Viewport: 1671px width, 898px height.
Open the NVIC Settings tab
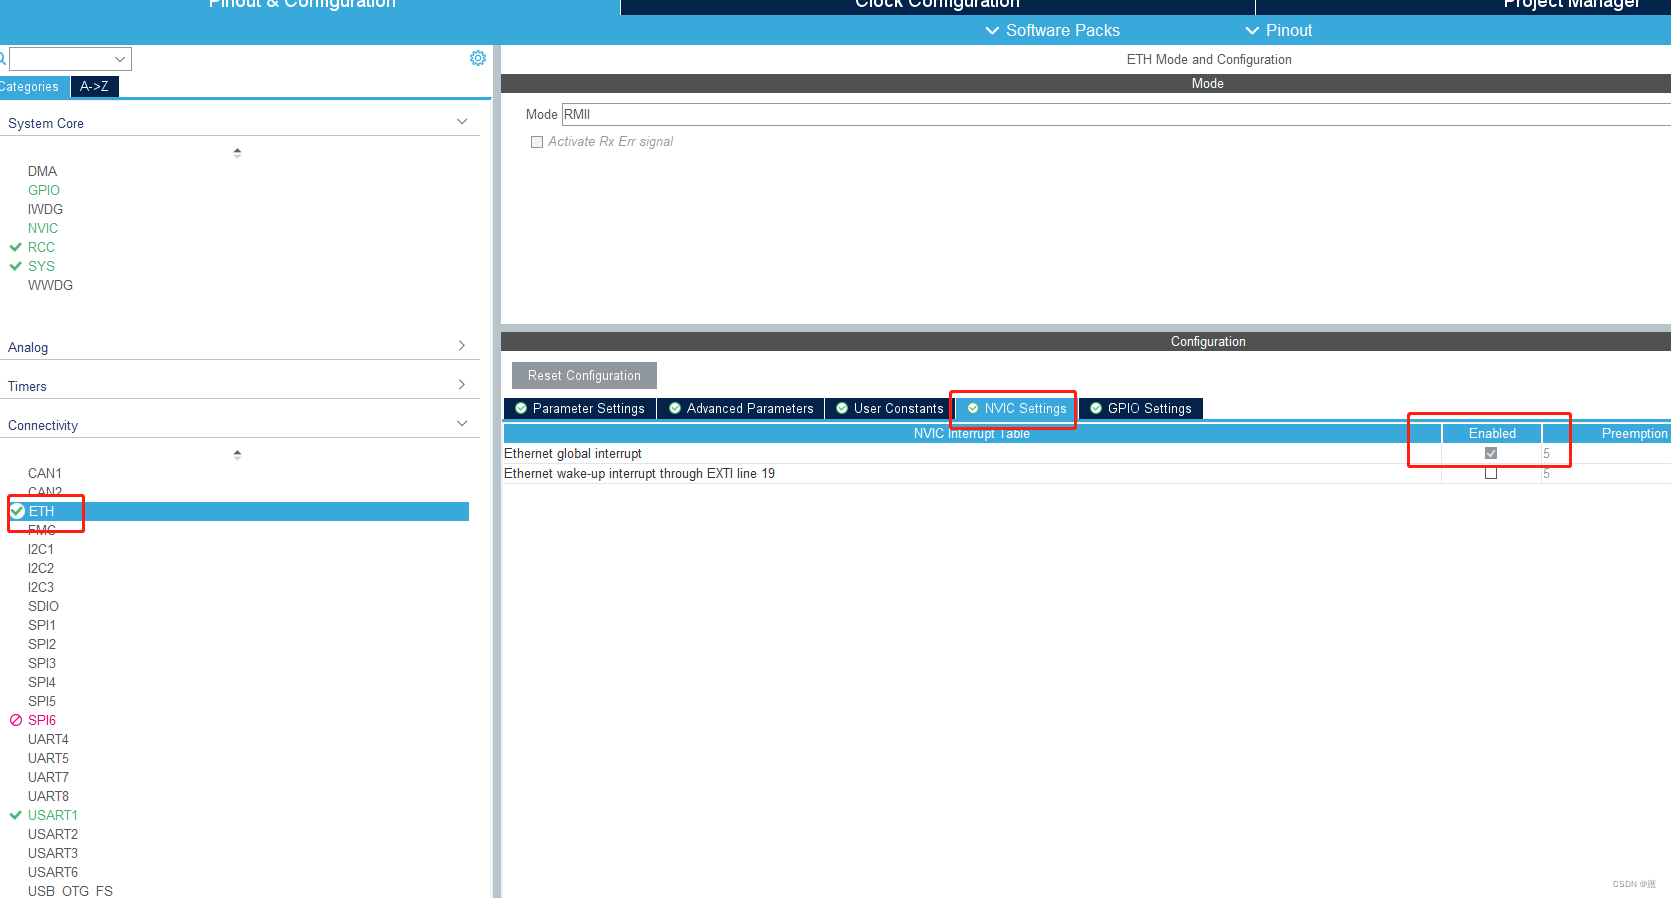coord(1016,408)
